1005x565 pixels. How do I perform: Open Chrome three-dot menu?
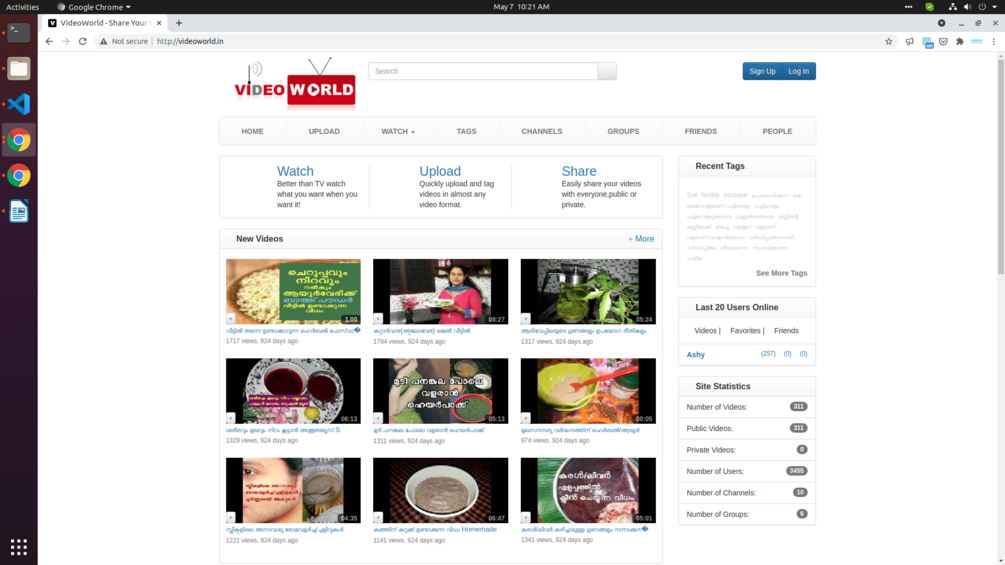point(993,41)
